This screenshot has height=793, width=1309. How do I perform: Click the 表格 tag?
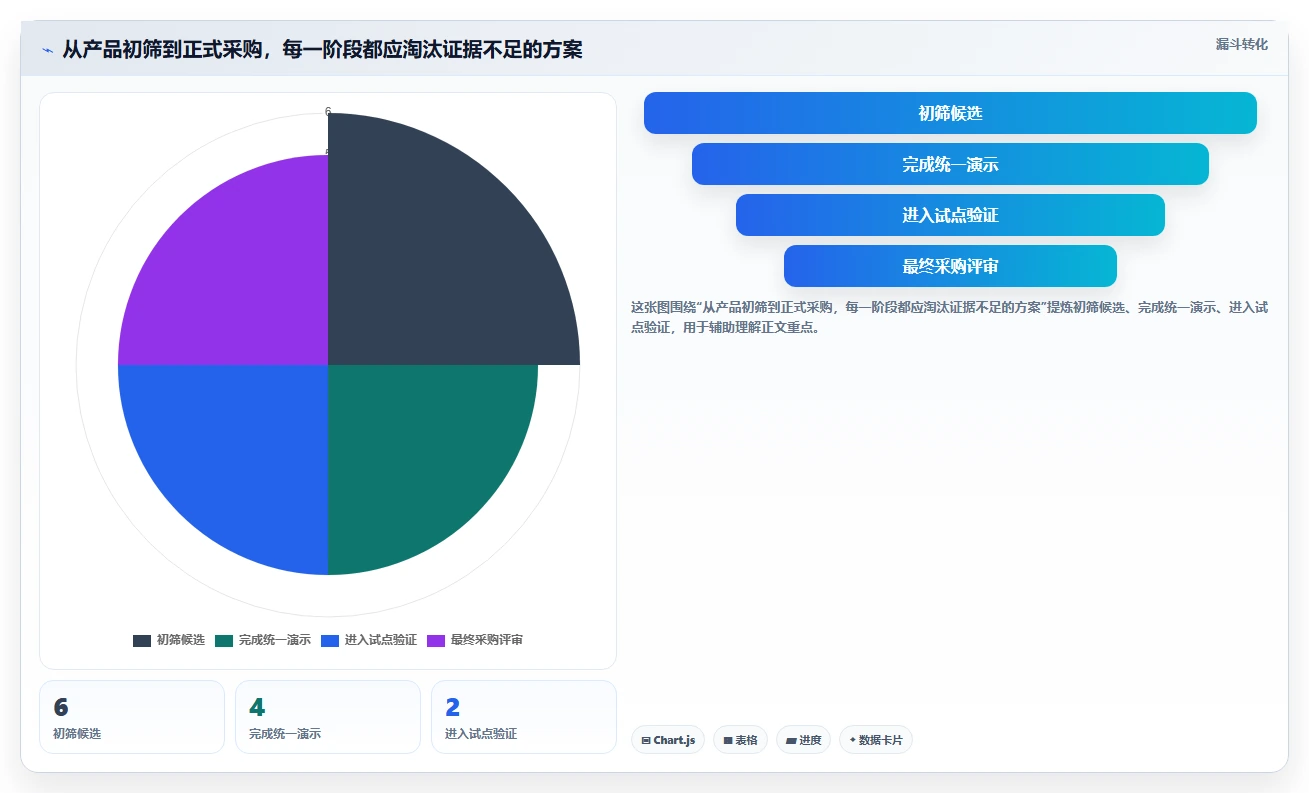[x=740, y=740]
